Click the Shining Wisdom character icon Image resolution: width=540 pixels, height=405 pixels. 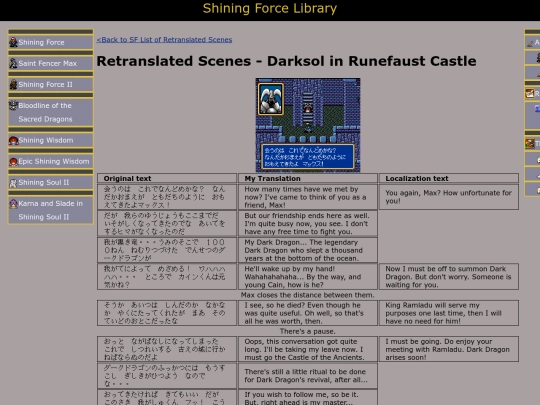13,140
